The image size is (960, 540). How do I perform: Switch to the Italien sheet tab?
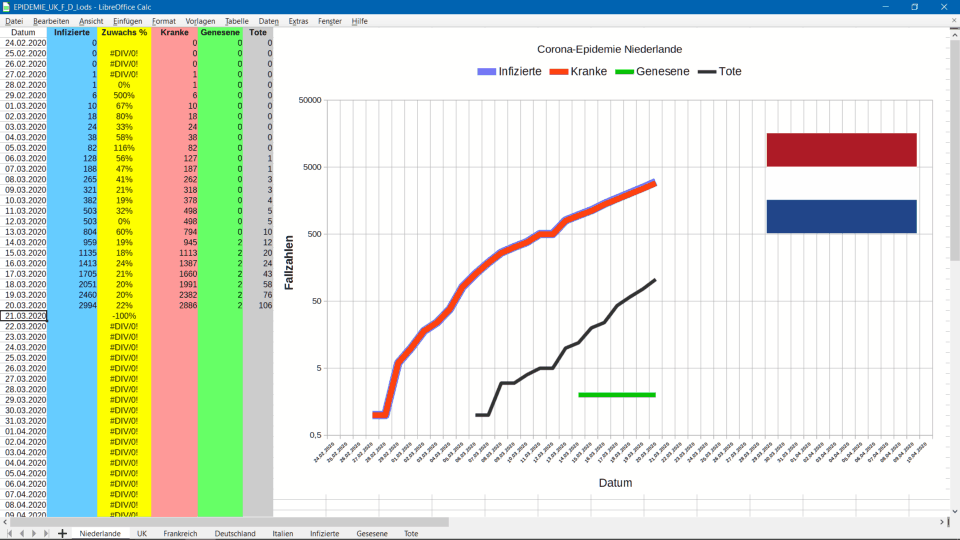click(x=283, y=534)
